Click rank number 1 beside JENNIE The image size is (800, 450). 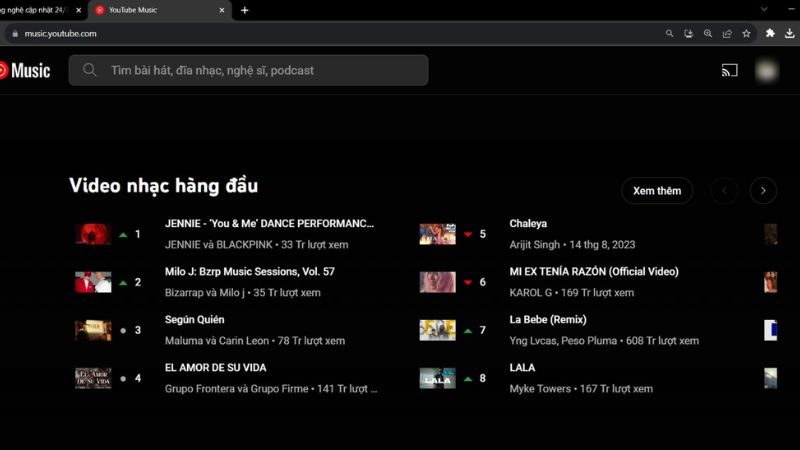tap(138, 234)
